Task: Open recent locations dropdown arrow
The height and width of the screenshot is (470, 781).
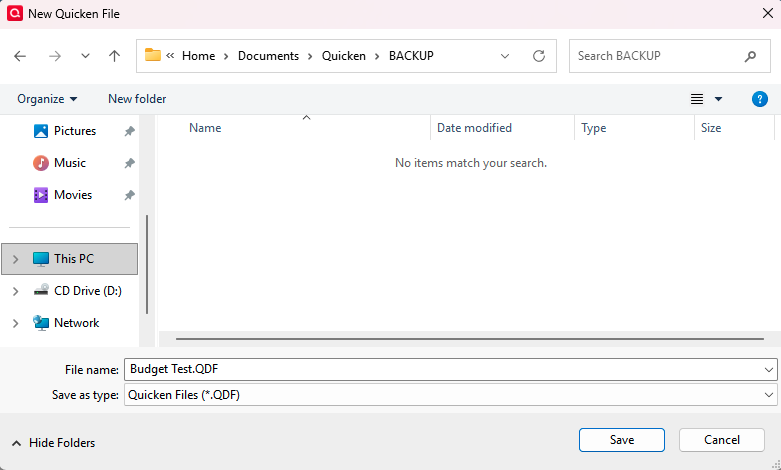Action: click(85, 56)
